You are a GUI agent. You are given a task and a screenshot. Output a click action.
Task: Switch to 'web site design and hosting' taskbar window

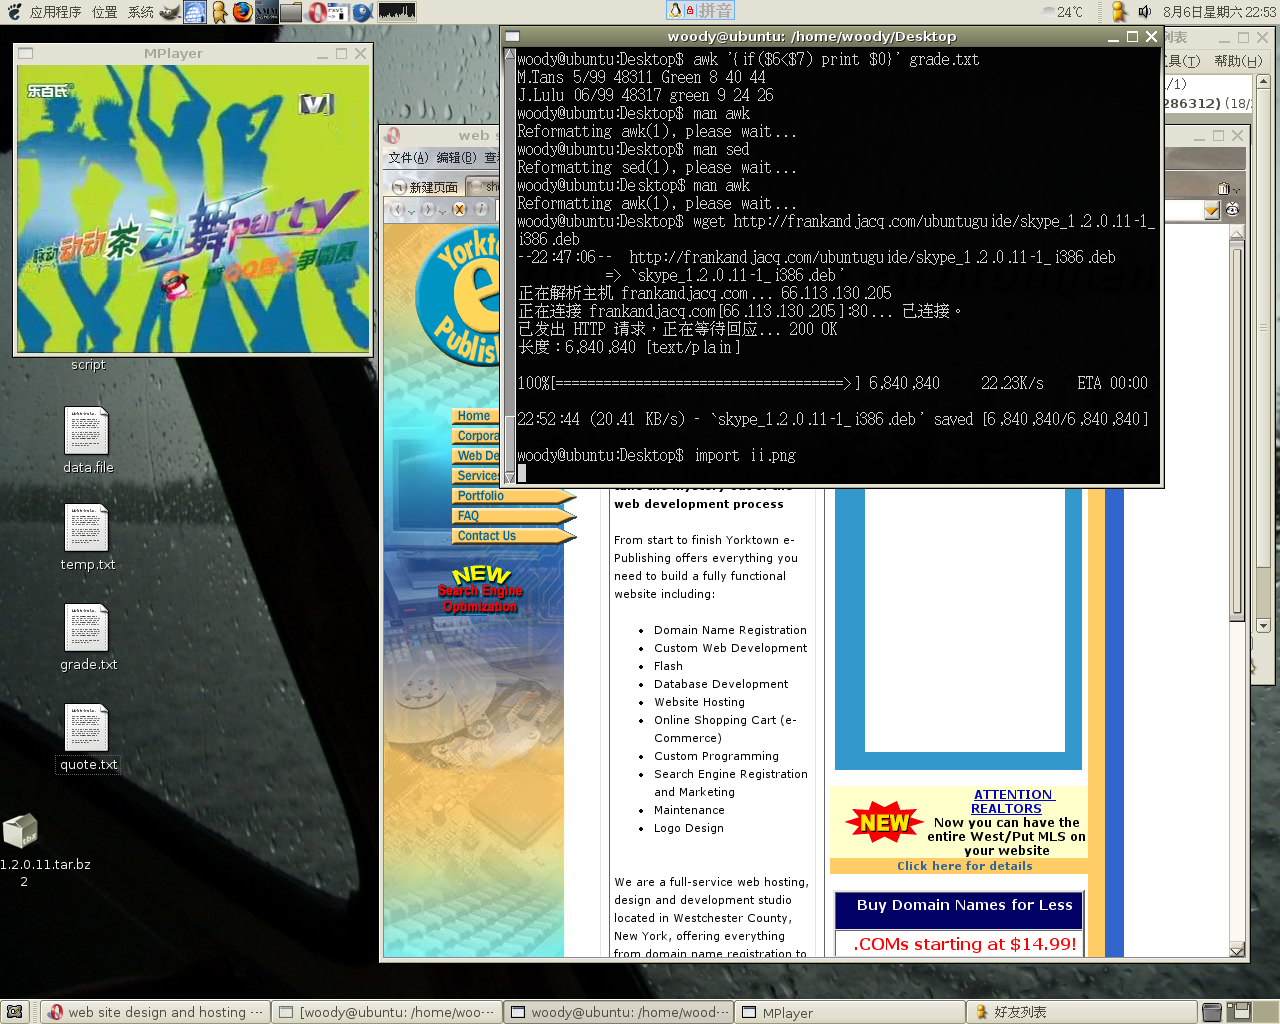156,1012
